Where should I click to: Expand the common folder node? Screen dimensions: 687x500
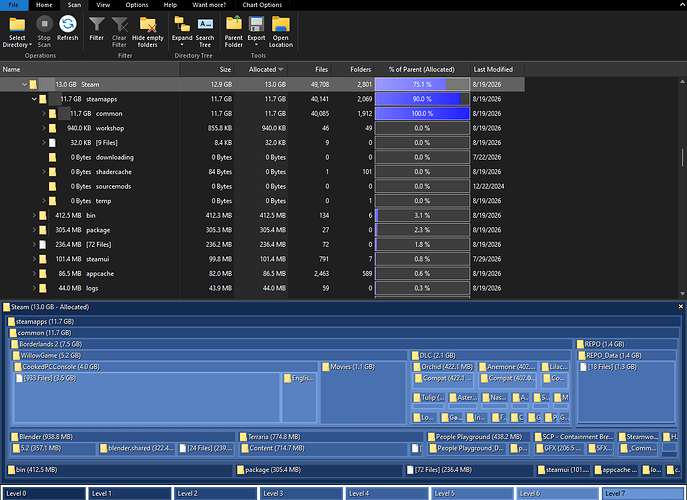(x=44, y=113)
